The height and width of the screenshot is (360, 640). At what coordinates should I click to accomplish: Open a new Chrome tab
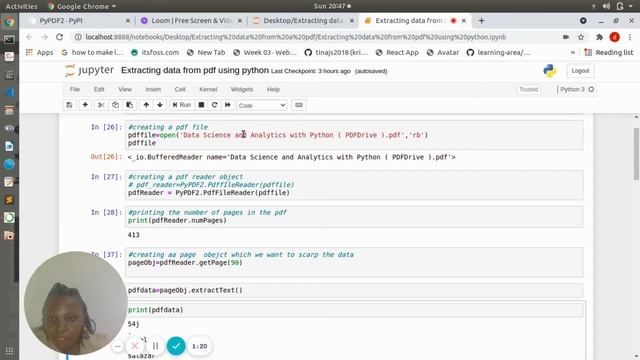481,20
